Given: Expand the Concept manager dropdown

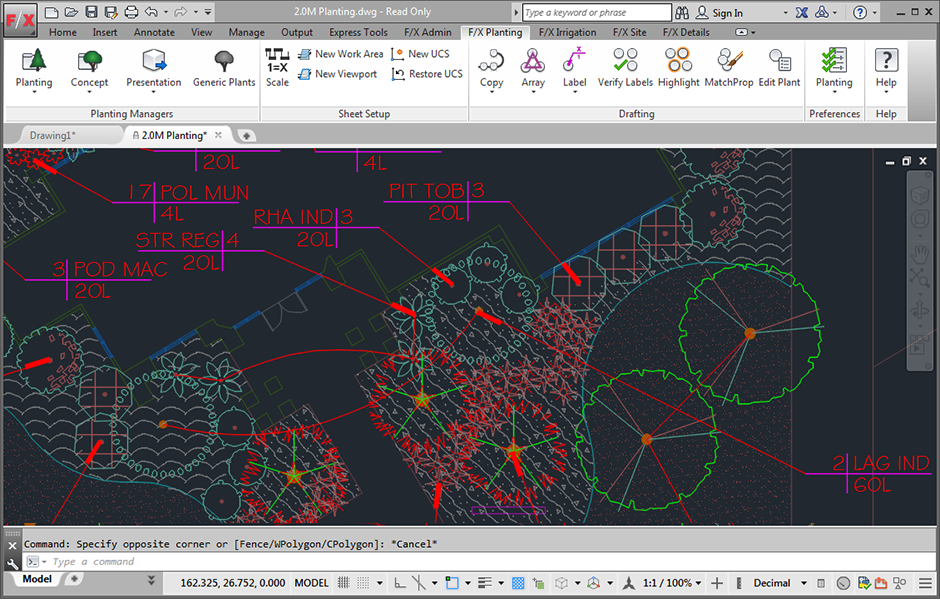Looking at the screenshot, I should pyautogui.click(x=89, y=92).
